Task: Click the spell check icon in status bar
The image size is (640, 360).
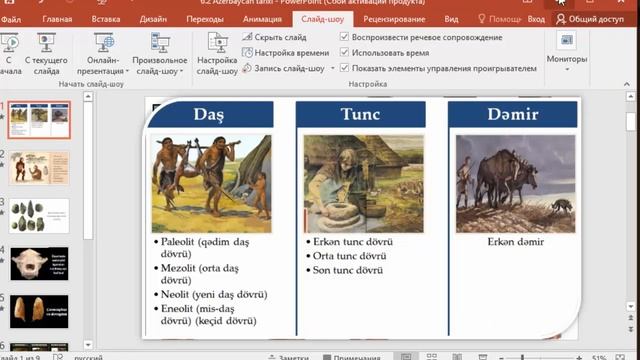Action: point(58,357)
